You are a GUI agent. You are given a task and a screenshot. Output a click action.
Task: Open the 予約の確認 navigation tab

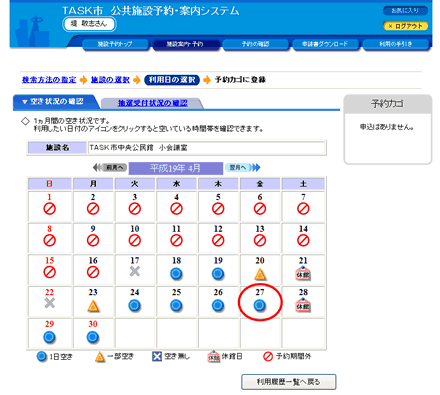(255, 44)
